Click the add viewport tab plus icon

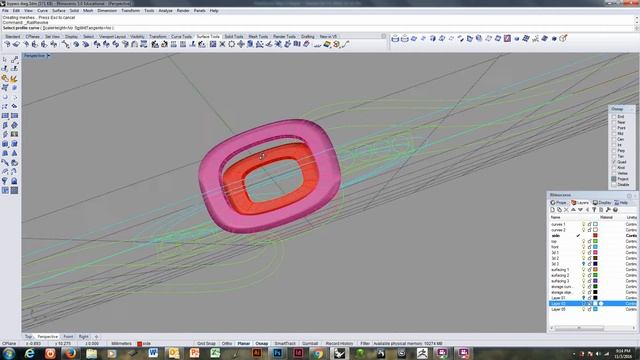click(x=96, y=337)
